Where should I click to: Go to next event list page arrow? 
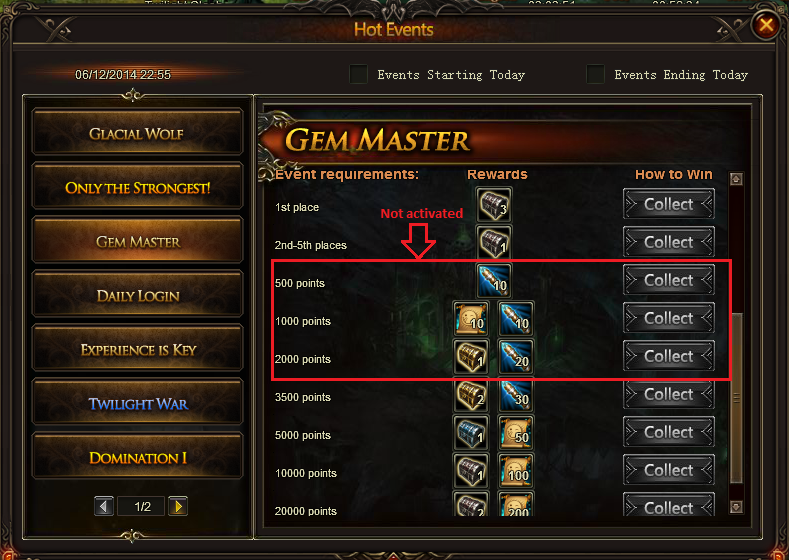178,506
